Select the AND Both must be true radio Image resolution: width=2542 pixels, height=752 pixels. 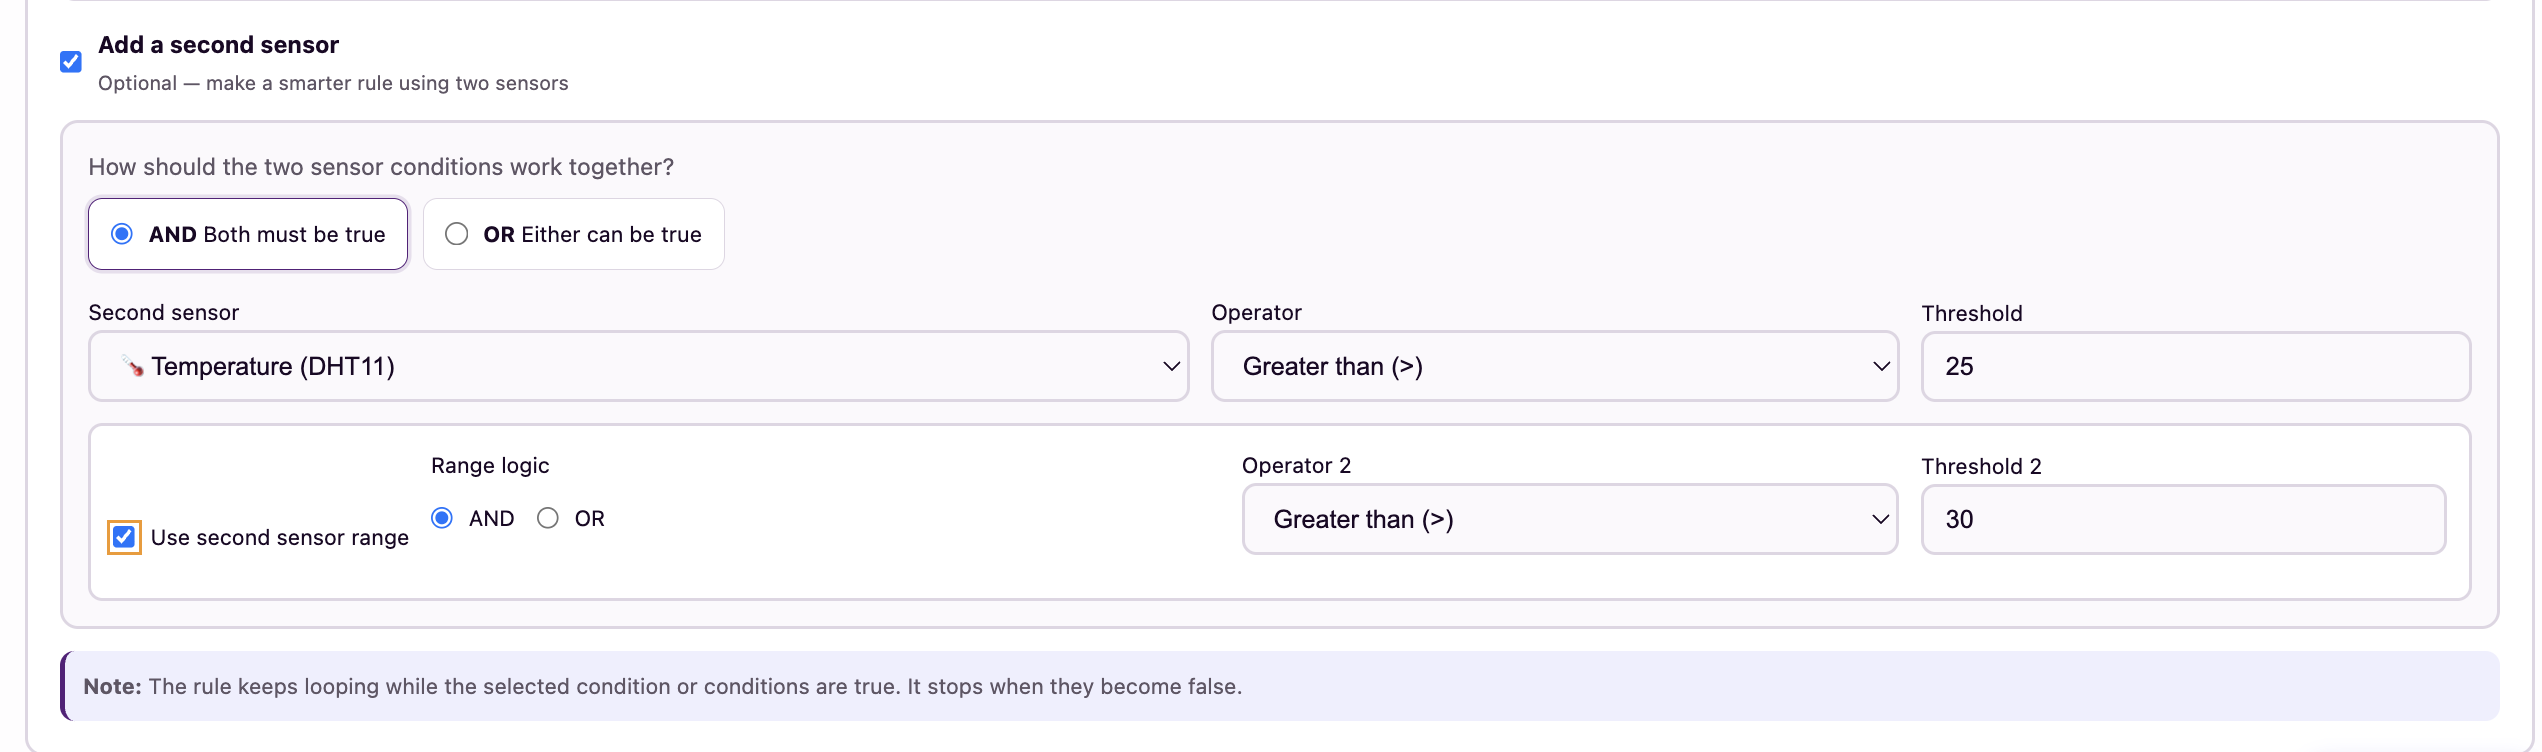coord(122,234)
